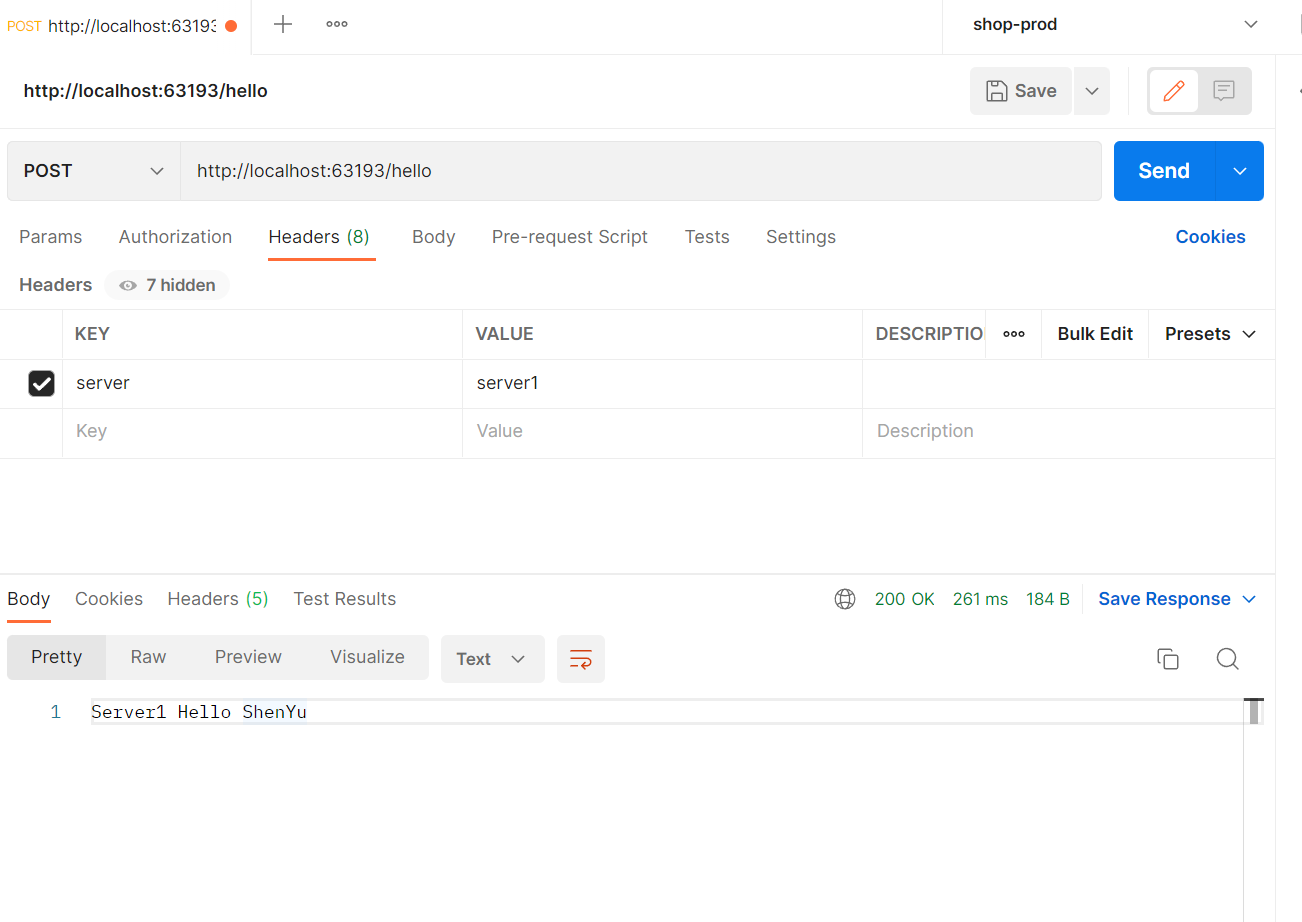Open the Cookies link
The width and height of the screenshot is (1302, 922).
pos(1210,237)
